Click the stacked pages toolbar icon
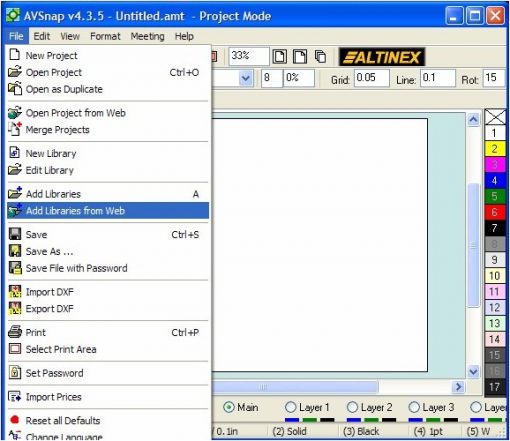The width and height of the screenshot is (510, 441). coord(320,57)
